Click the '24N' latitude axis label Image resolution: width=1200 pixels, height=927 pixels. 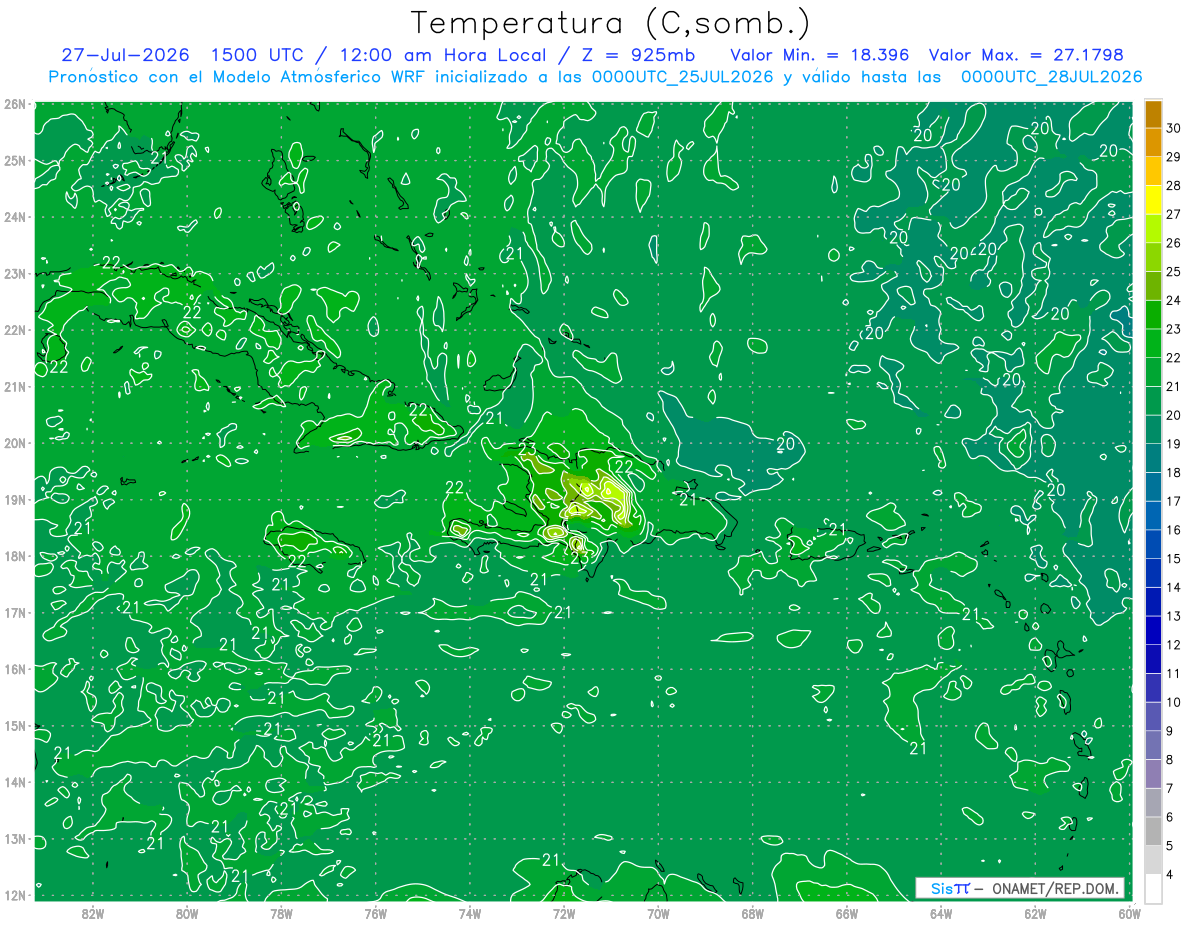[14, 217]
